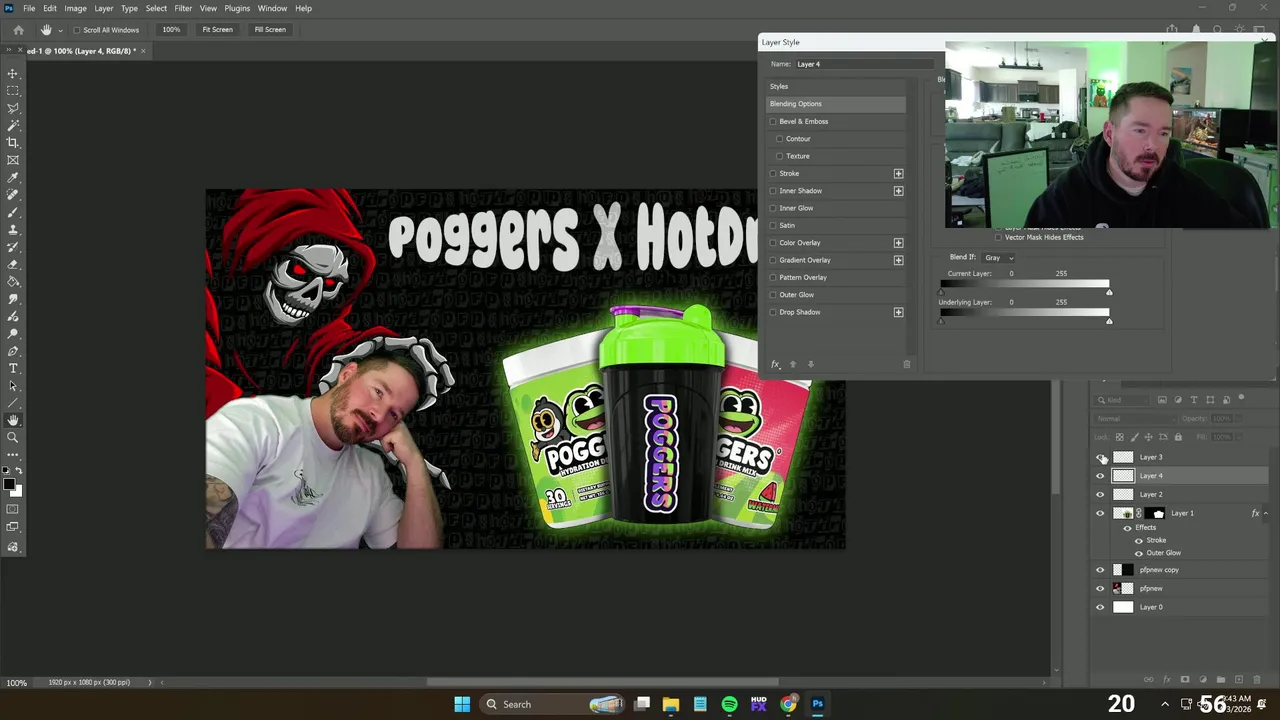Click the fx icon in Layer Style dialog
Screen dimensions: 1280x720
point(775,364)
